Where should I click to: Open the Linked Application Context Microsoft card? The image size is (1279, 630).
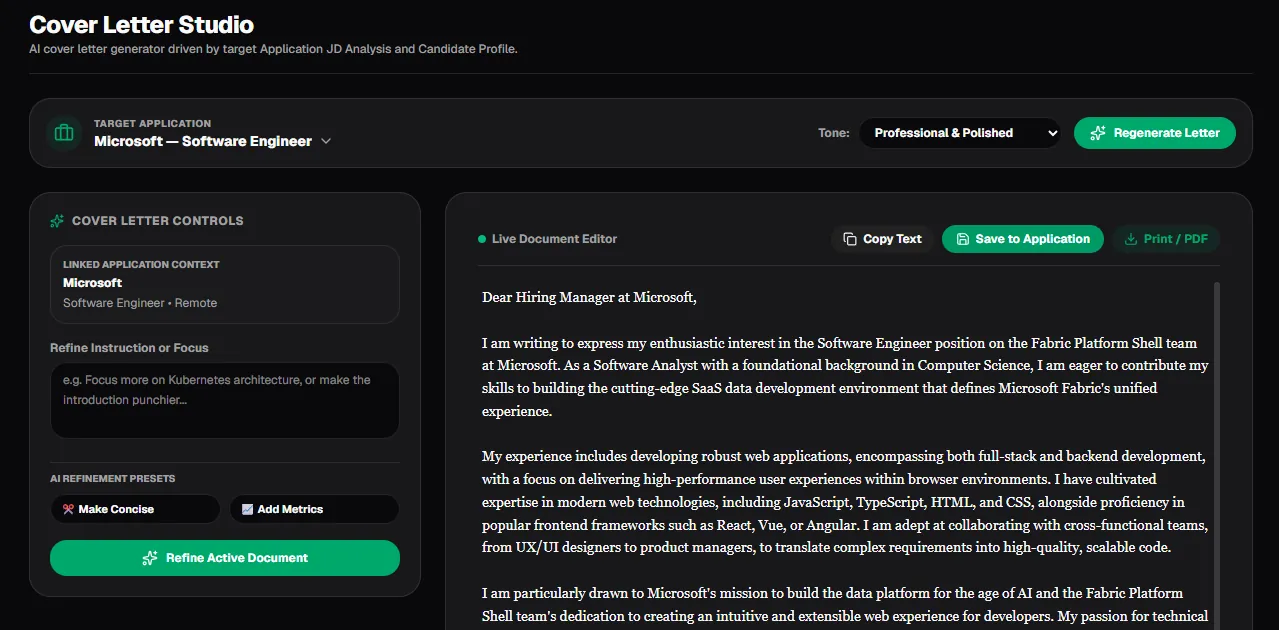225,285
